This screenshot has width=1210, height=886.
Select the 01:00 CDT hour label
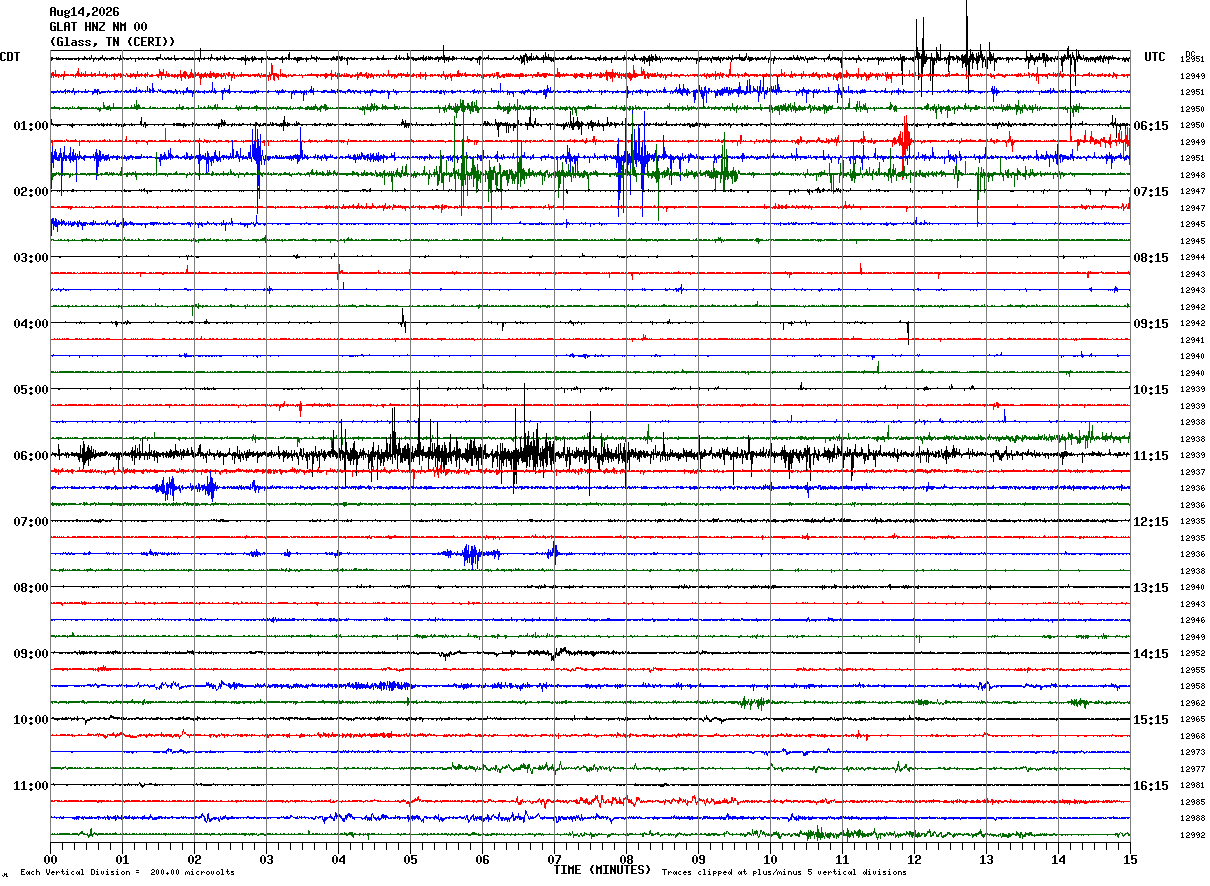tap(31, 125)
